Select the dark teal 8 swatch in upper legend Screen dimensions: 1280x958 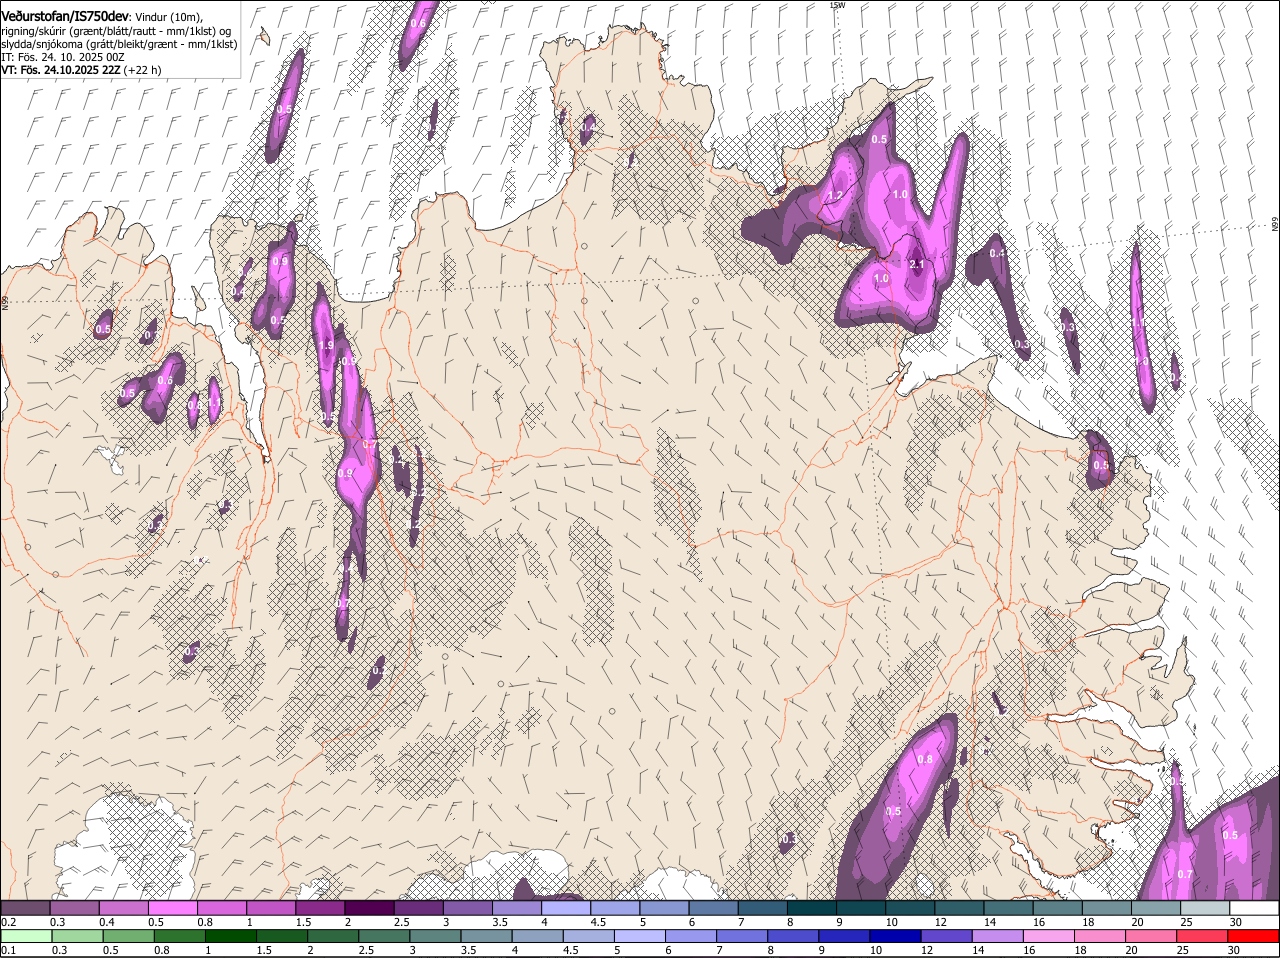click(813, 908)
